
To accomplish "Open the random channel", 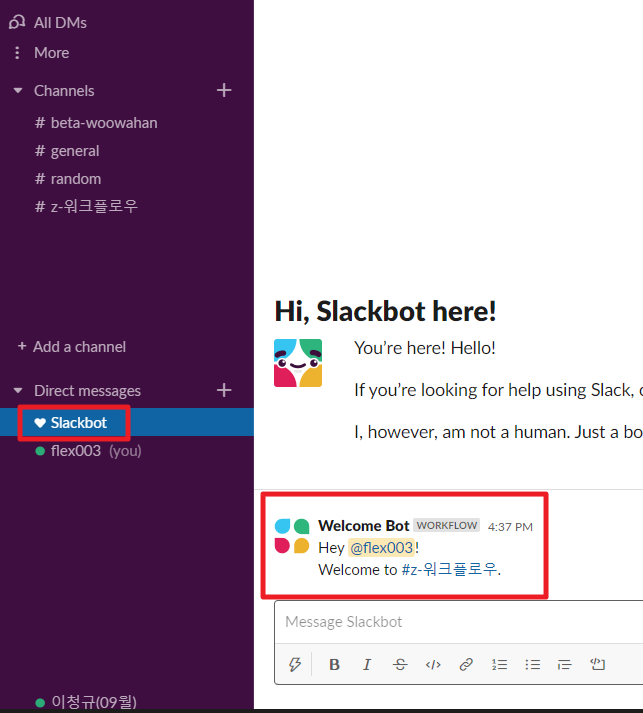I will click(68, 179).
